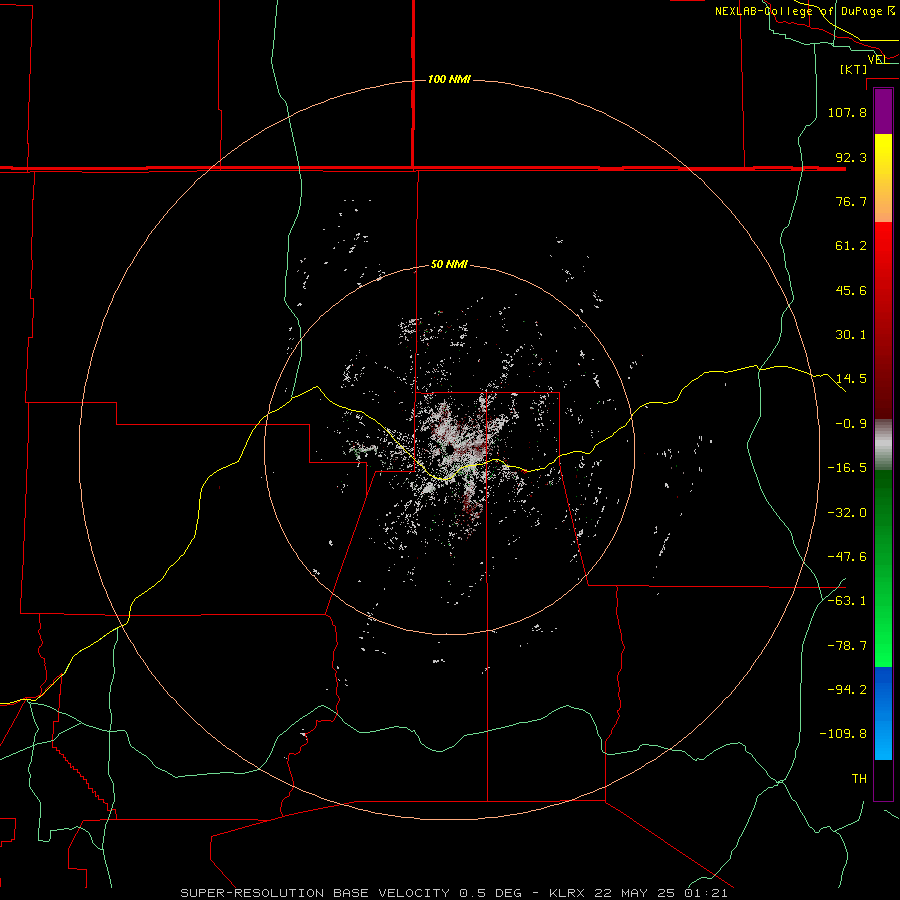Image resolution: width=900 pixels, height=900 pixels.
Task: Click the 45.6 value on the velocity scale
Action: (851, 290)
